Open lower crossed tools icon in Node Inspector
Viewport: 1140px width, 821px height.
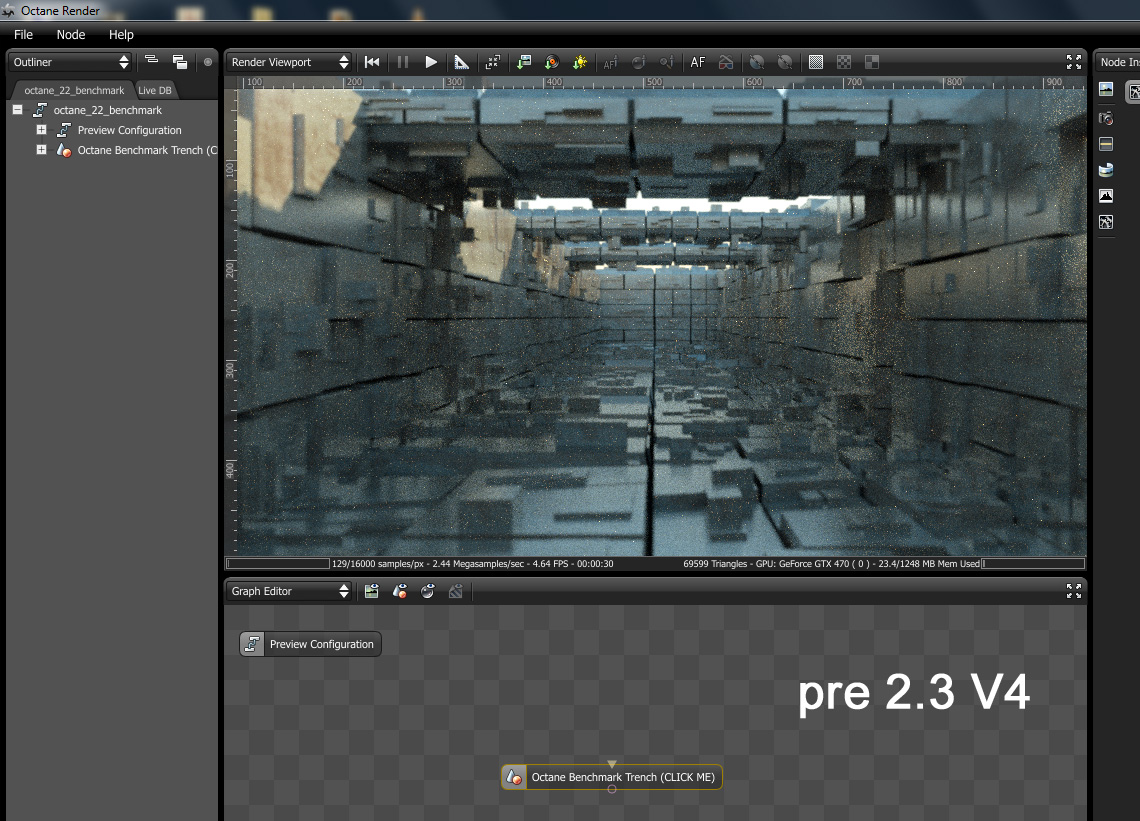(1106, 223)
